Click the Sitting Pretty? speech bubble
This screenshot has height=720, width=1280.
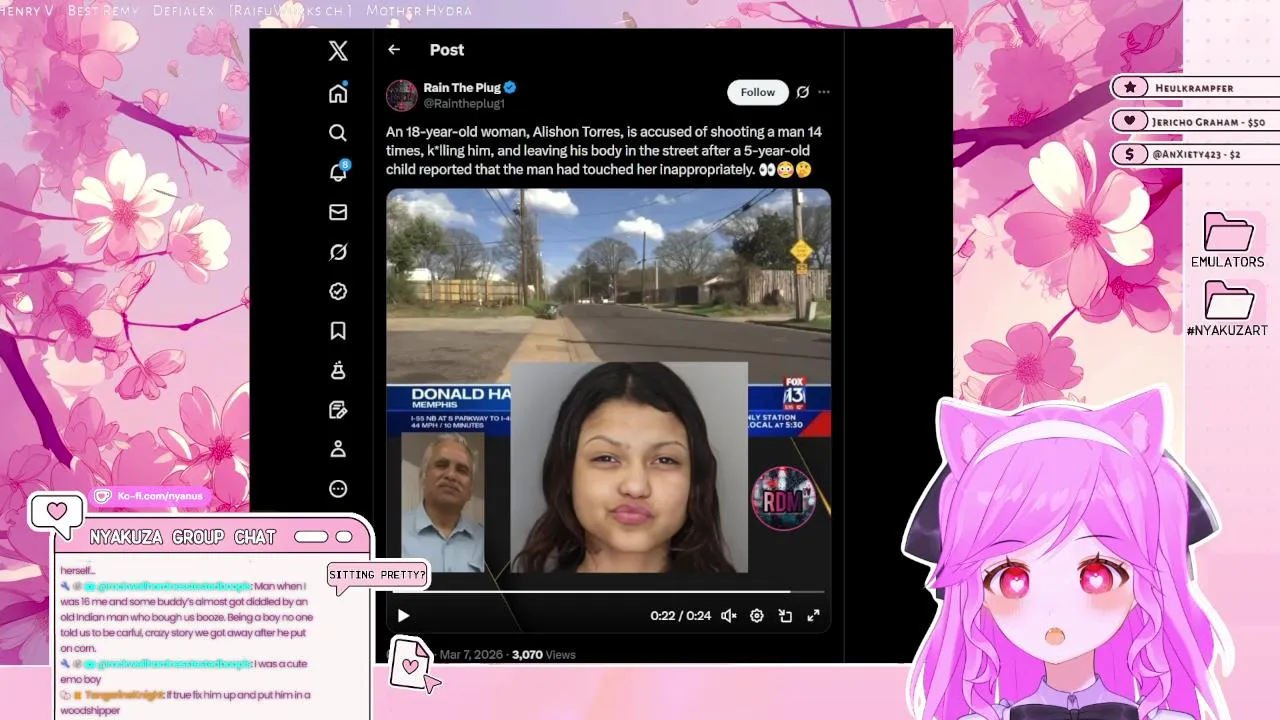click(x=377, y=575)
